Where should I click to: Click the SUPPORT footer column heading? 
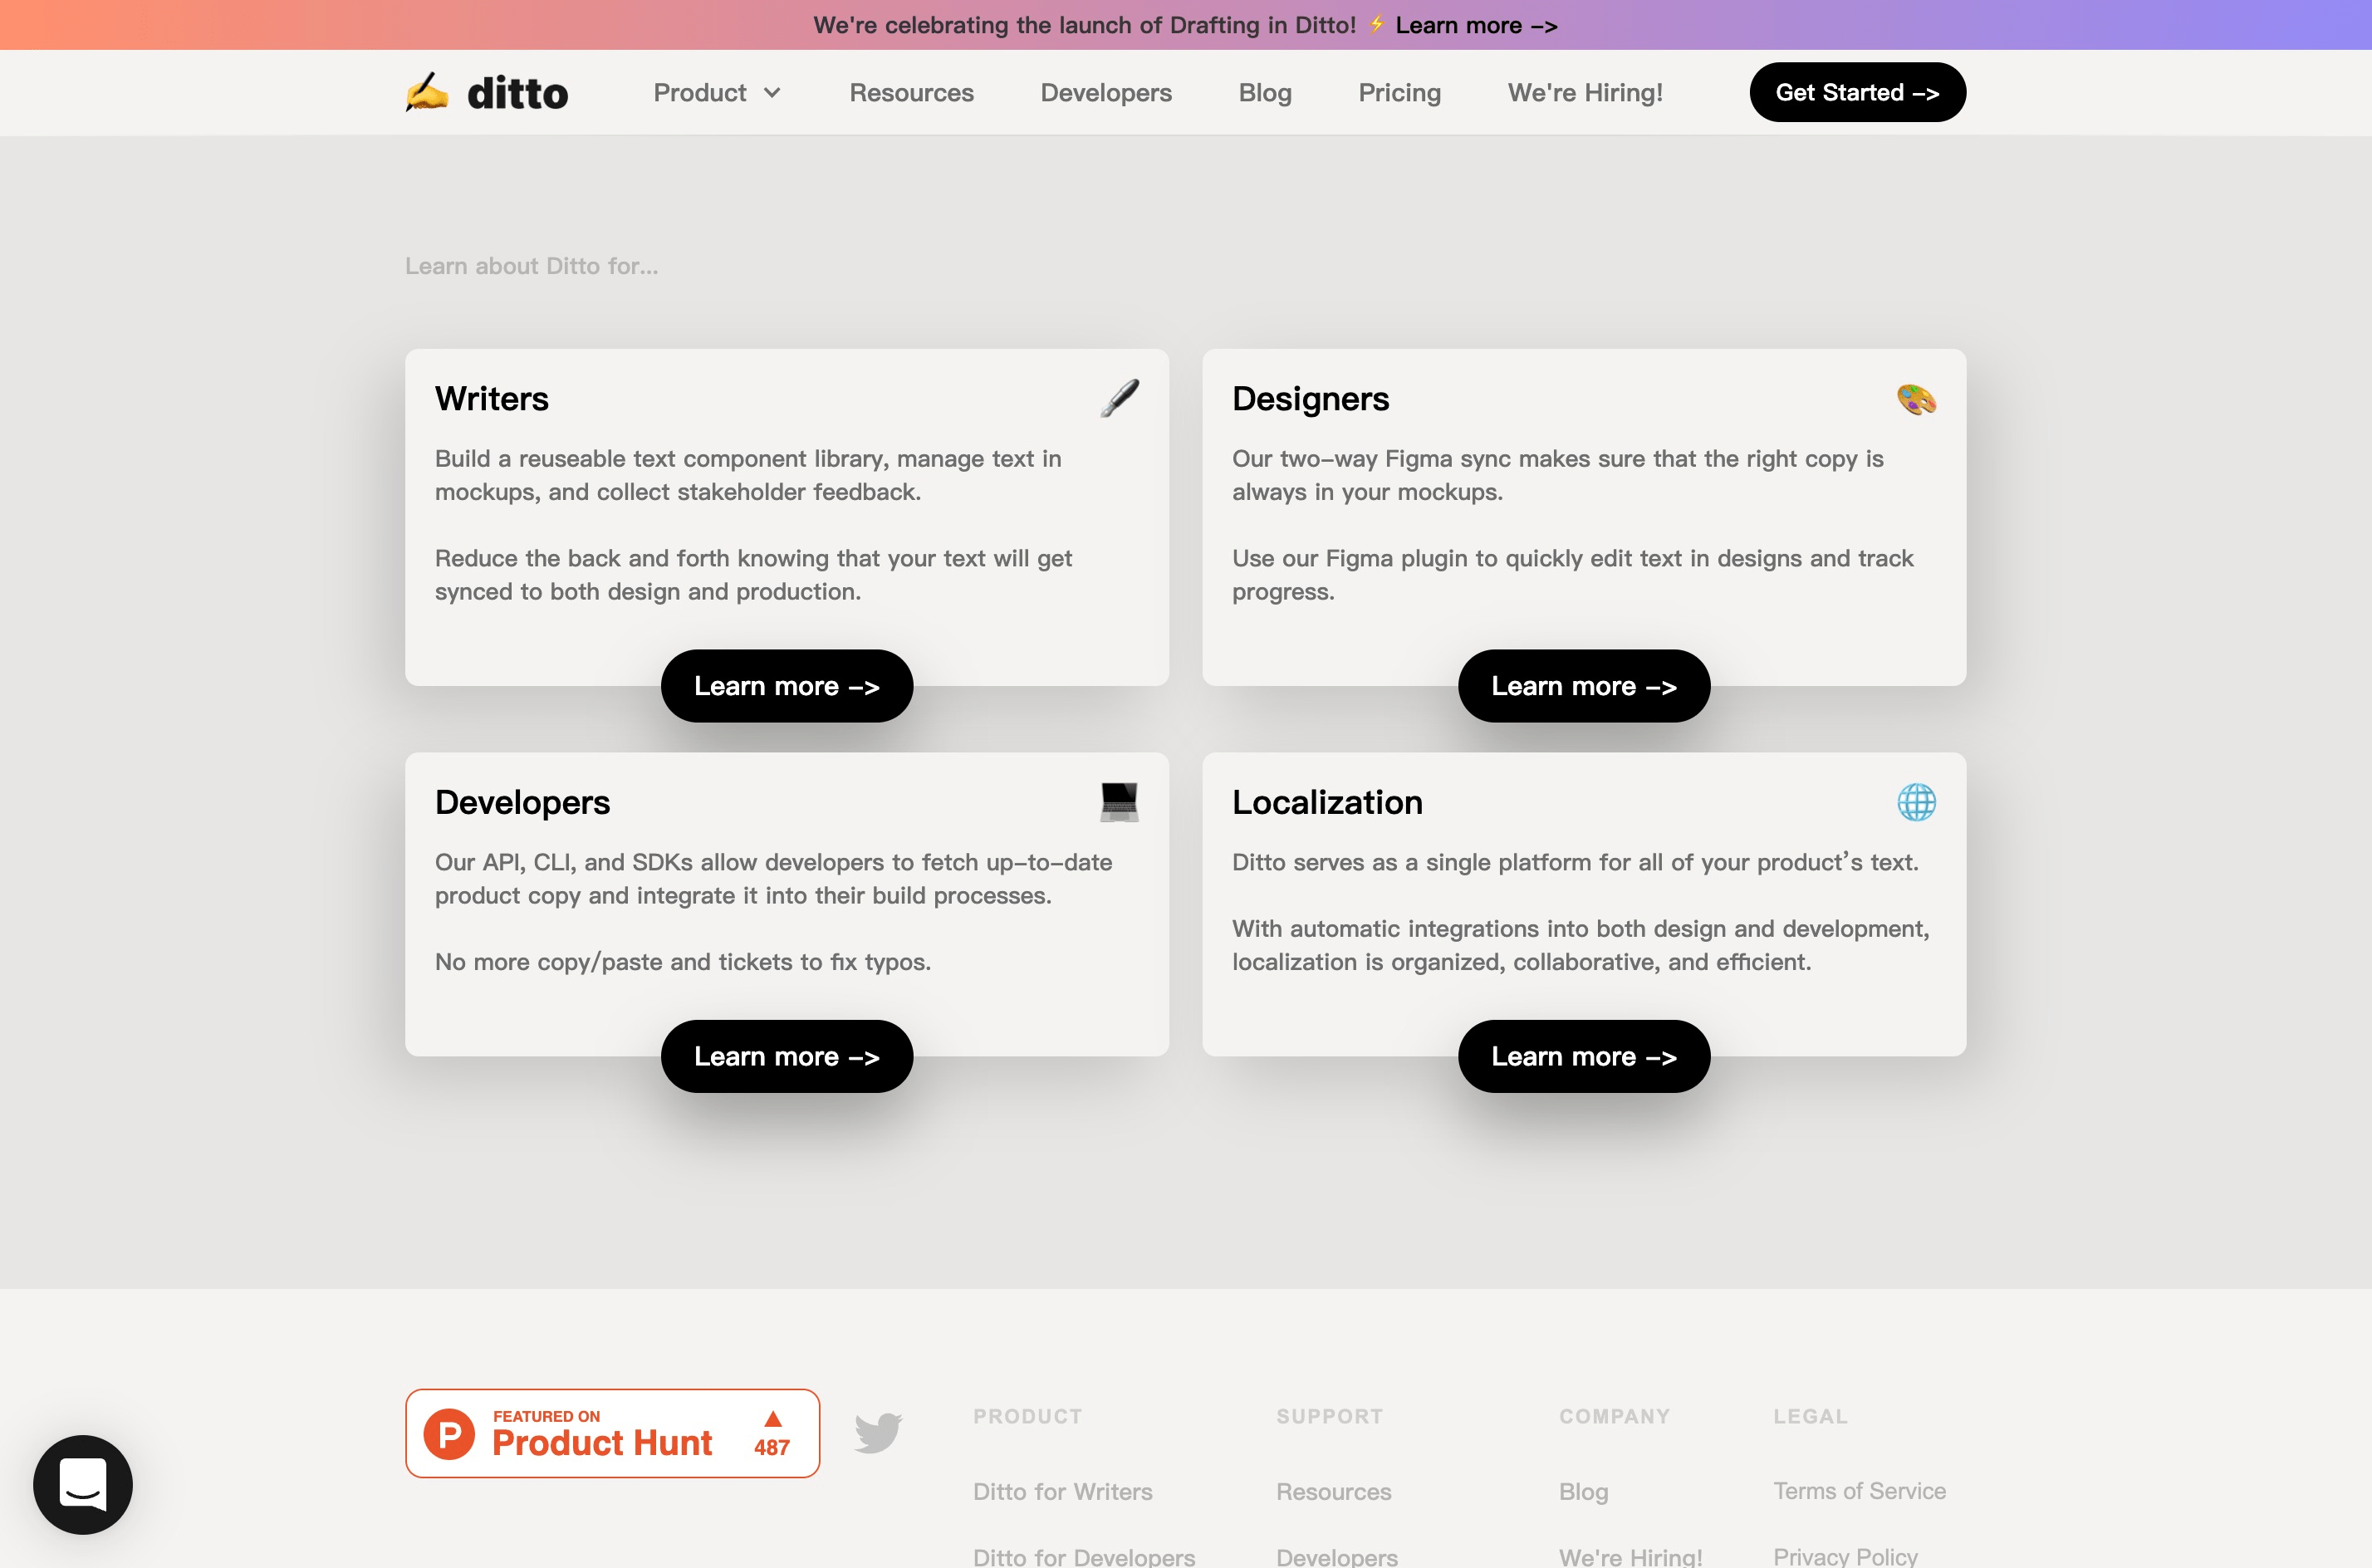click(1329, 1416)
